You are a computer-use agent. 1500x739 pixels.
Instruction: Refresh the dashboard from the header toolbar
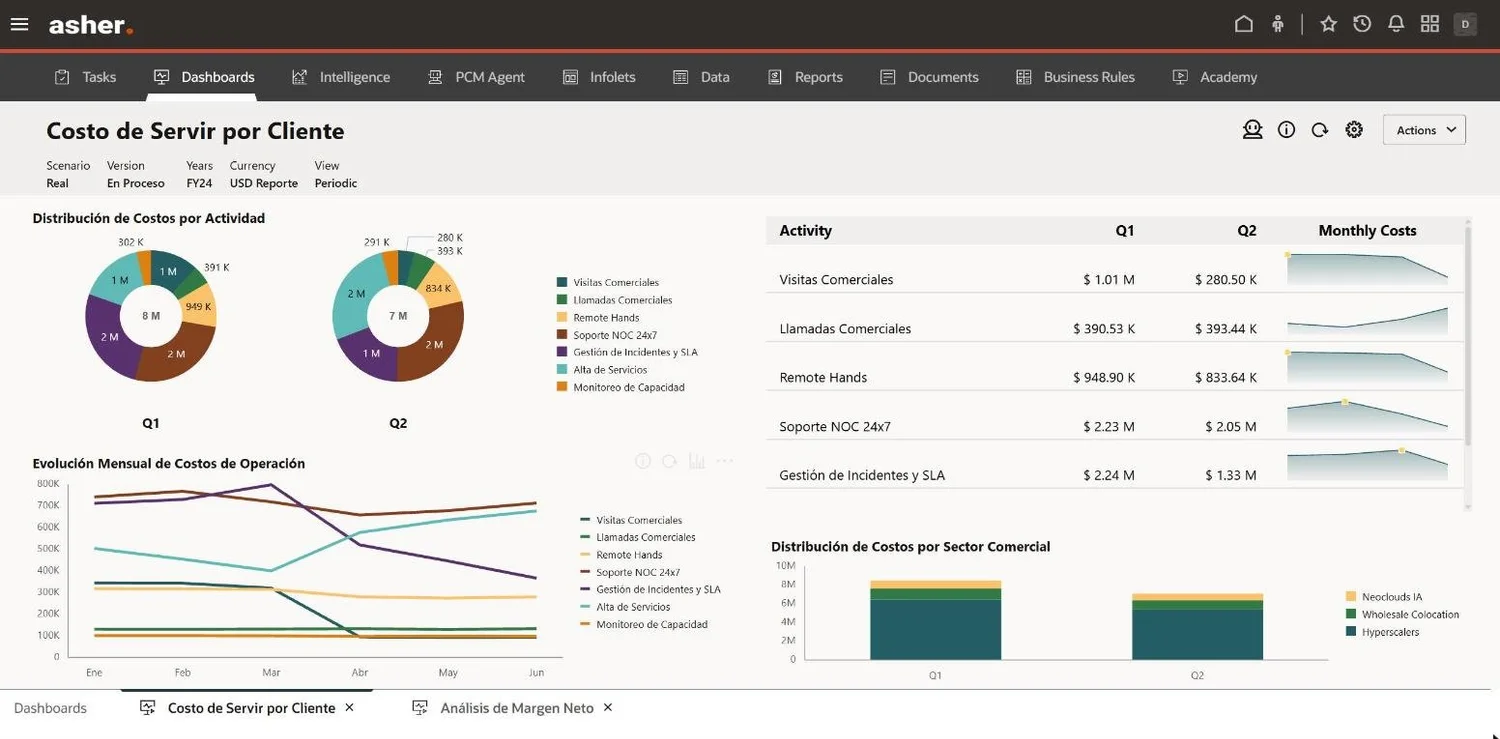pyautogui.click(x=1320, y=129)
